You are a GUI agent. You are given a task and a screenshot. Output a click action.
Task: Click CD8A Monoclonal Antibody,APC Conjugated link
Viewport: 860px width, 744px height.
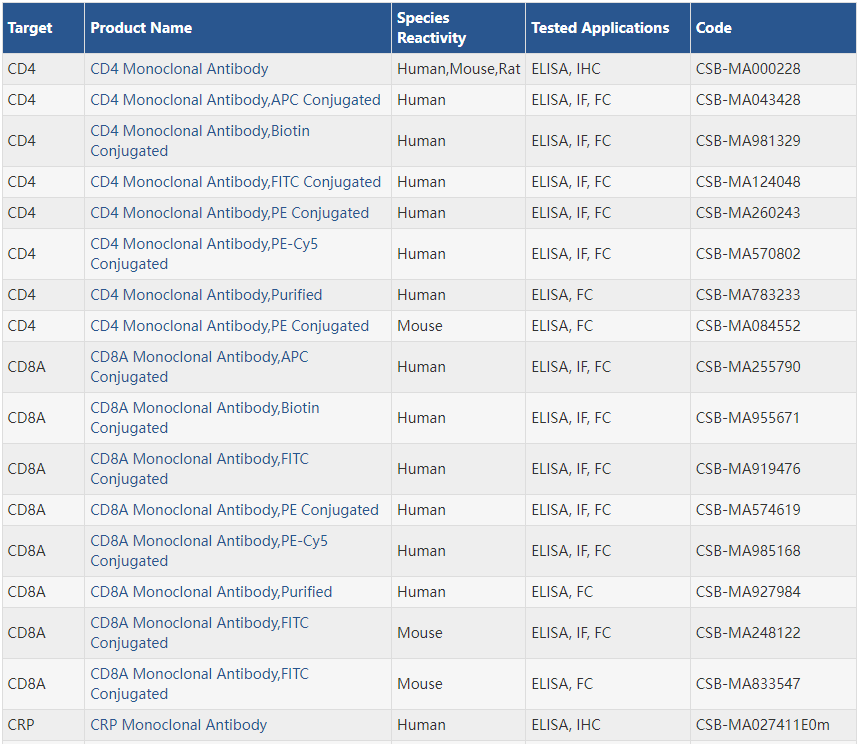coord(199,367)
